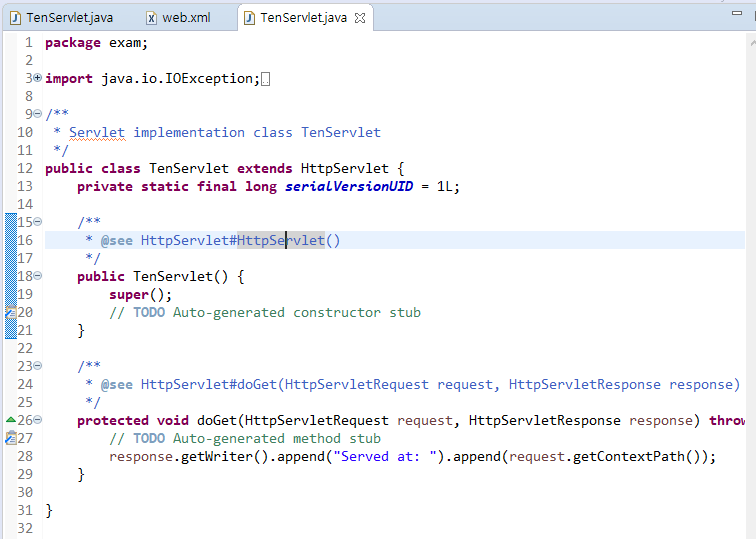Click highlighted 'HttpServlet()' on line 16
Screen dimensions: 756x539
[288, 240]
